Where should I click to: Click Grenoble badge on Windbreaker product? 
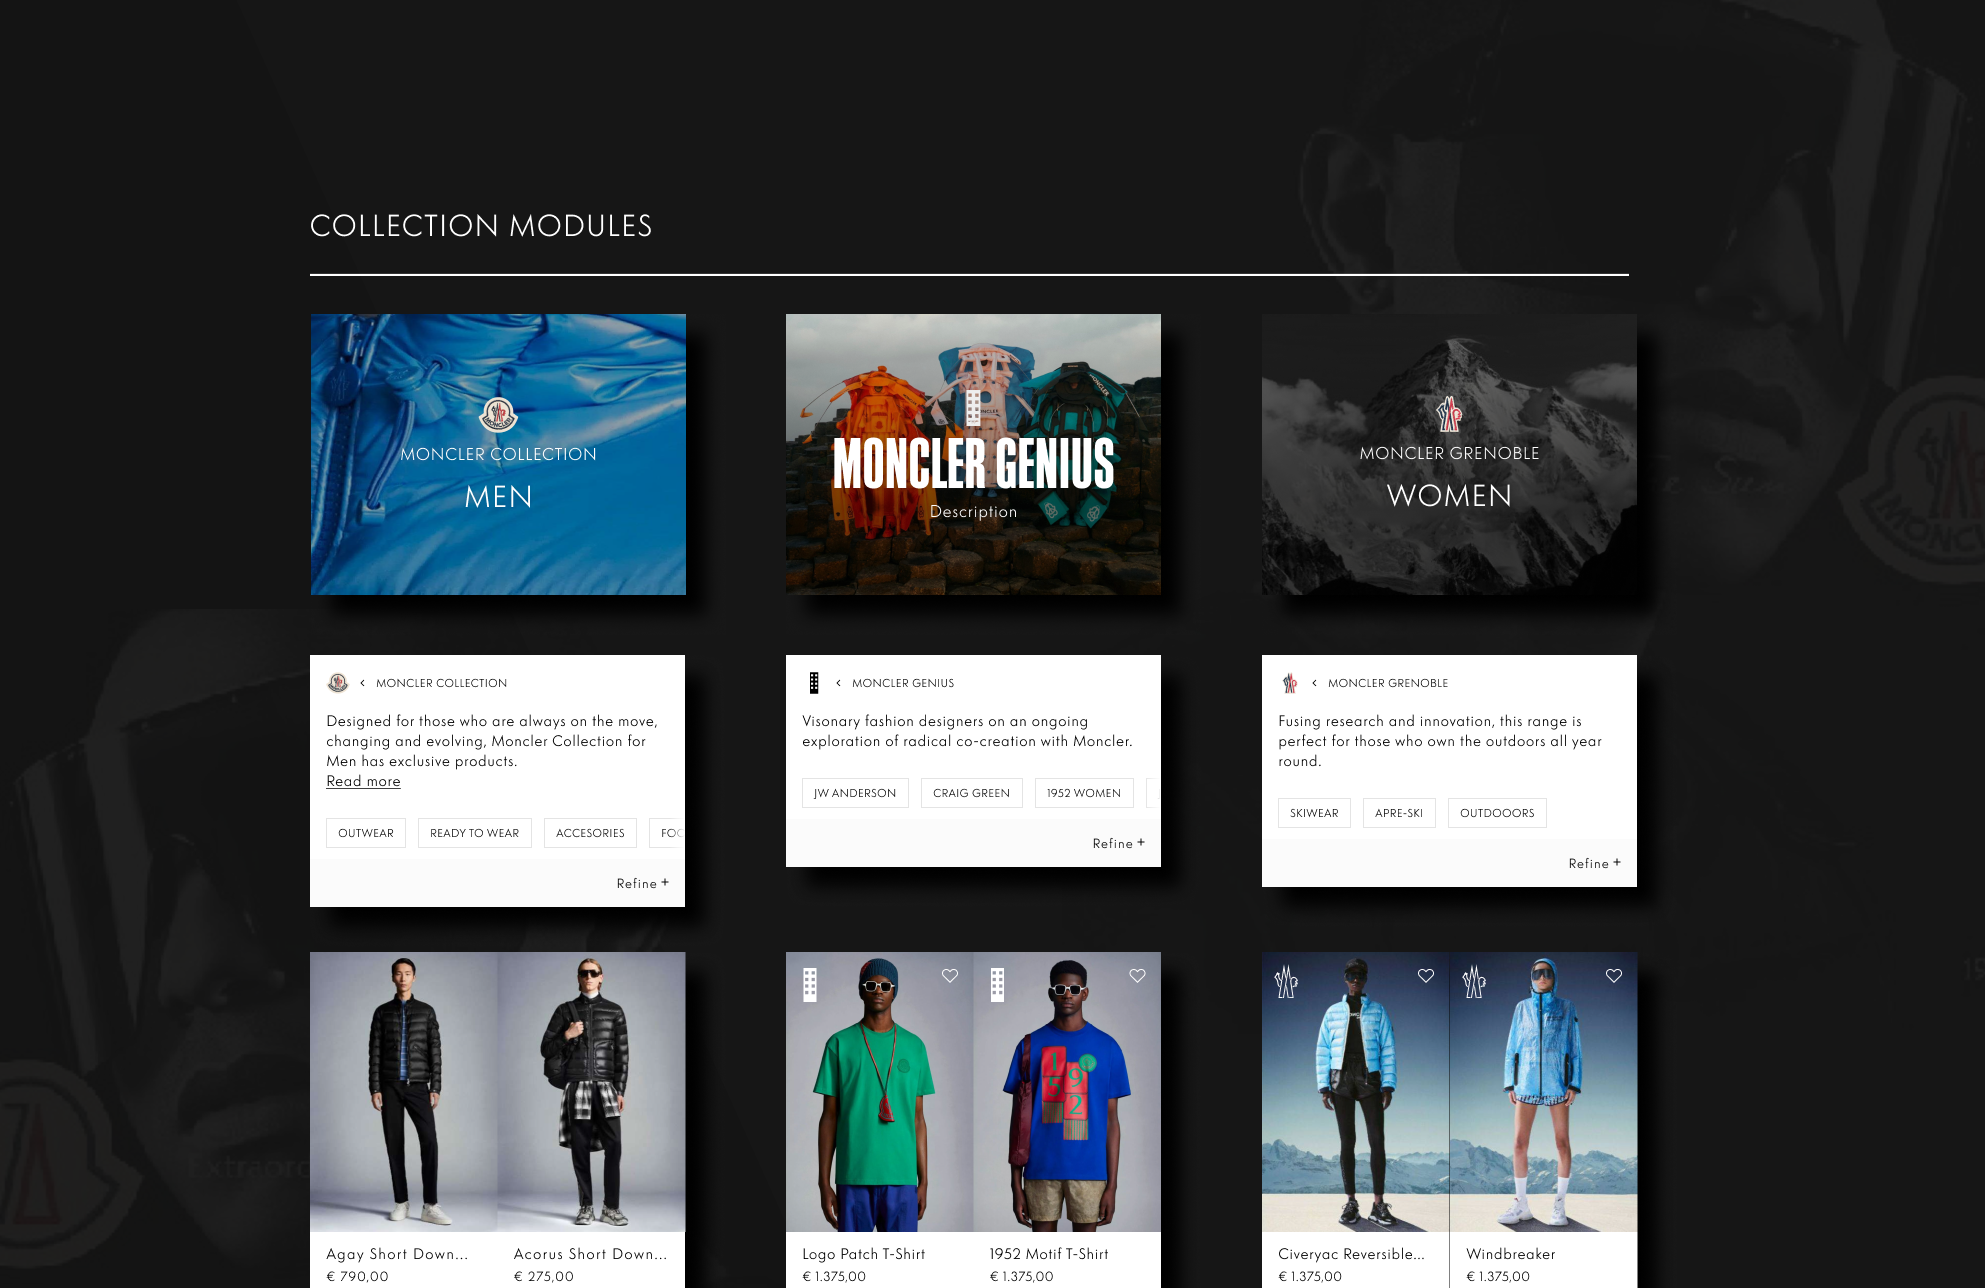click(x=1474, y=982)
